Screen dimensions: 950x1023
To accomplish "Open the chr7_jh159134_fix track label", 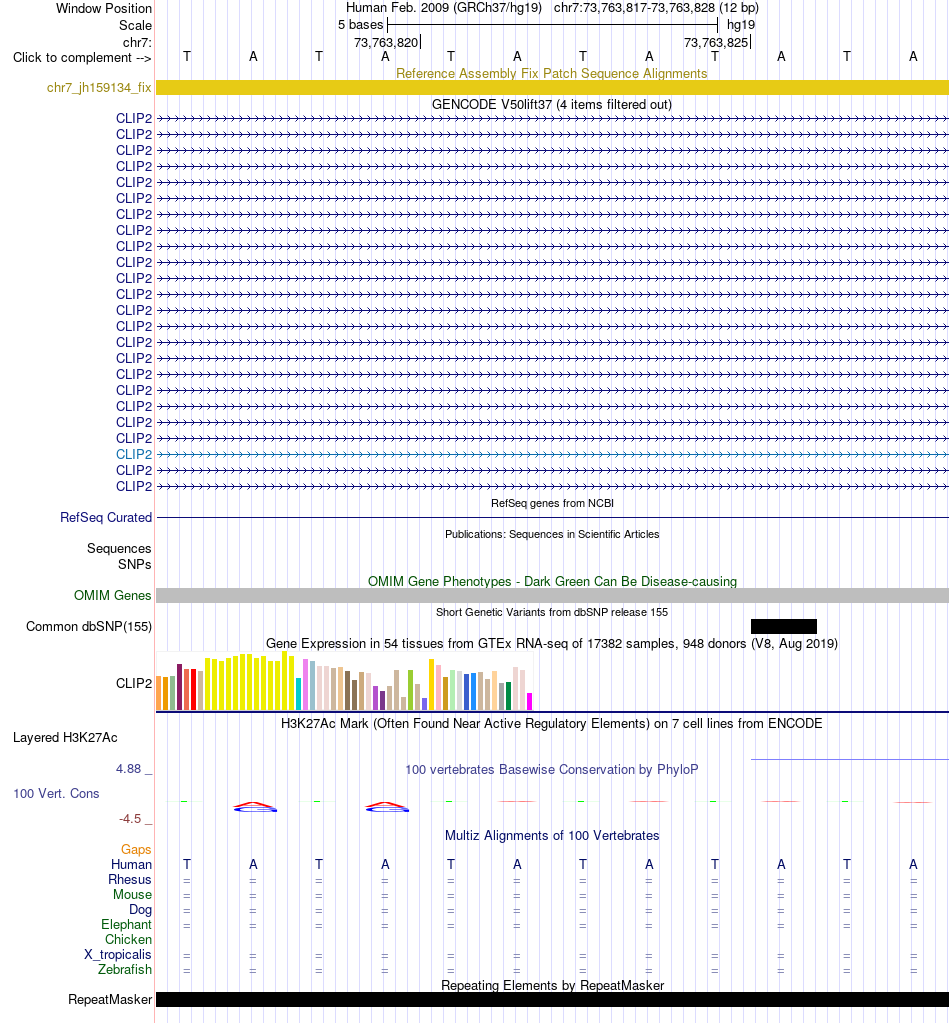I will [x=99, y=87].
